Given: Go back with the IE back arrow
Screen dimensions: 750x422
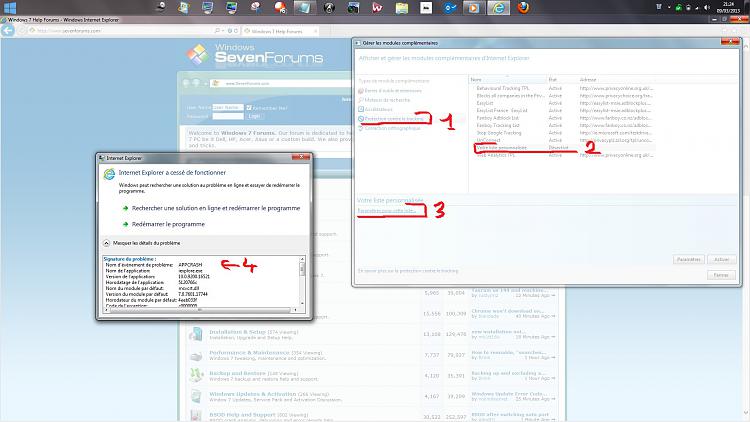Looking at the screenshot, I should (8, 31).
